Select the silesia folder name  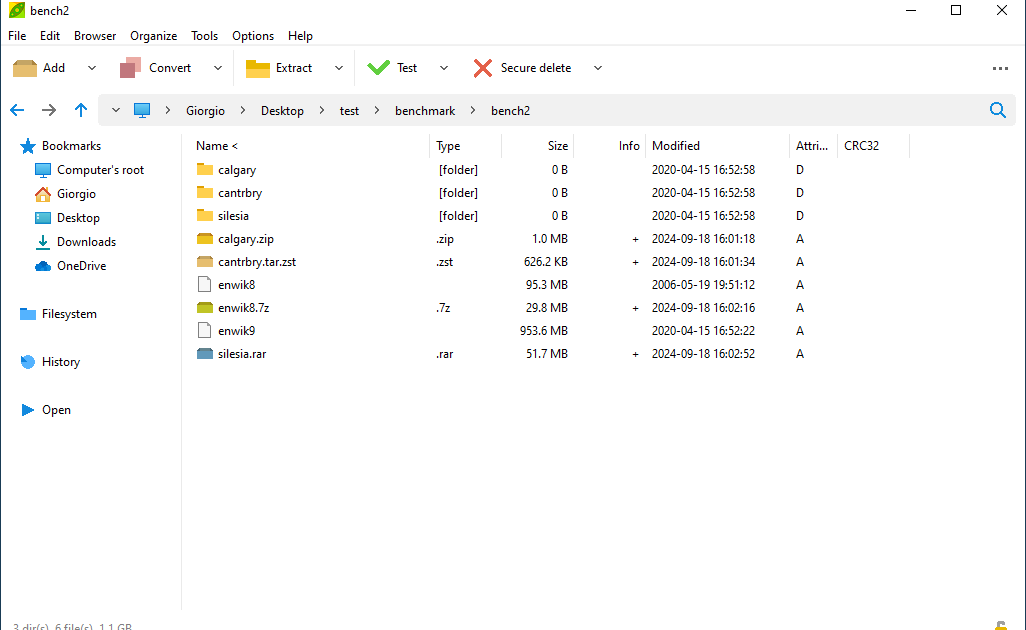coord(233,216)
